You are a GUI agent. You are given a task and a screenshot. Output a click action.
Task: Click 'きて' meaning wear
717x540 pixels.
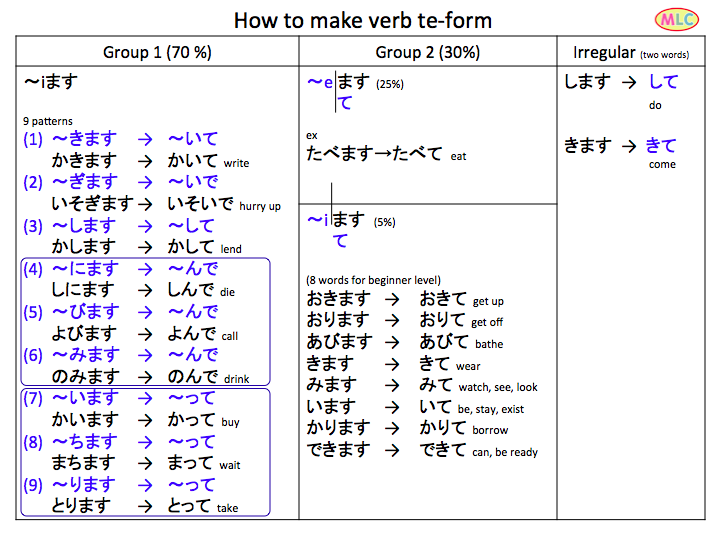pyautogui.click(x=434, y=364)
